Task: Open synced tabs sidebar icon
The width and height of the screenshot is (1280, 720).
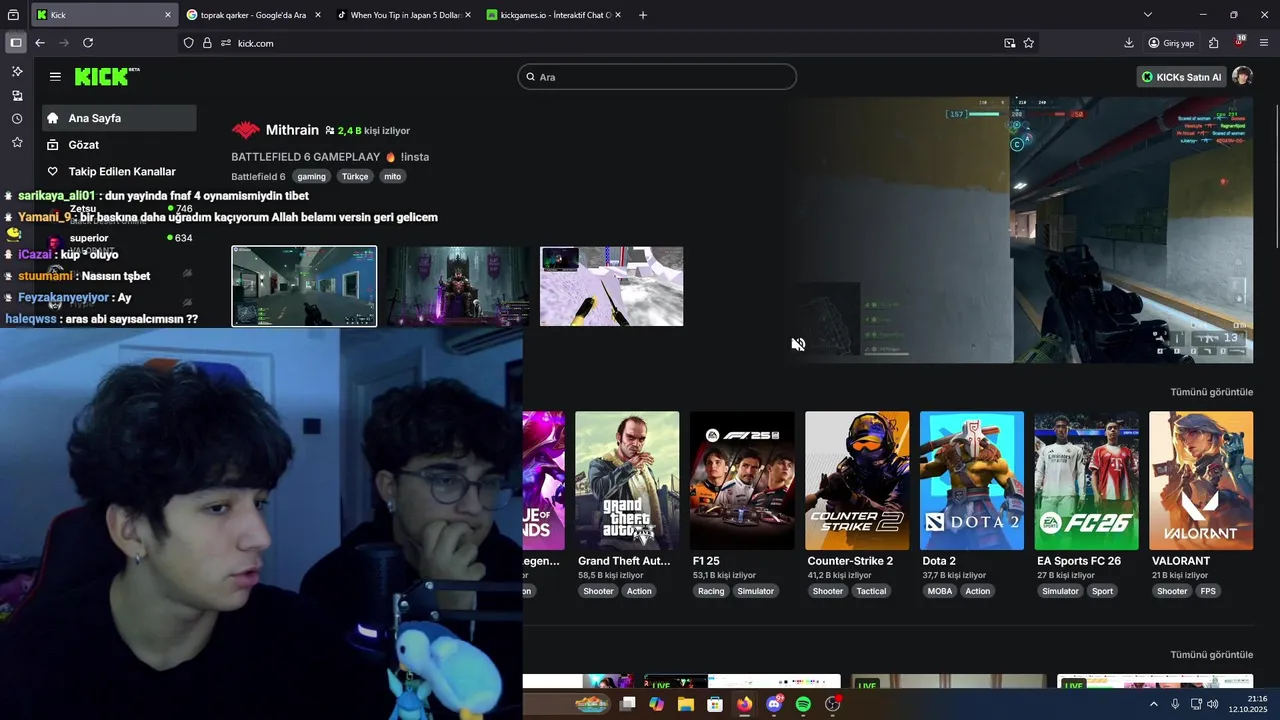Action: coord(17,96)
